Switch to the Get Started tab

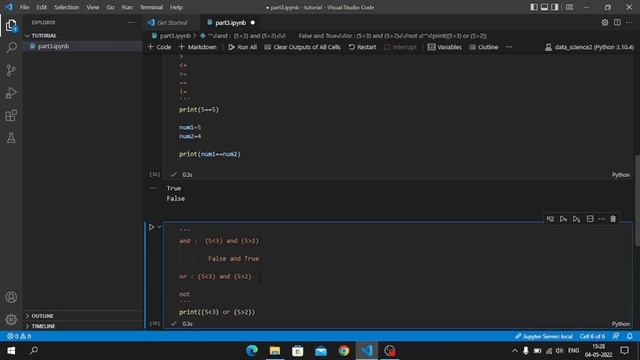tap(172, 22)
